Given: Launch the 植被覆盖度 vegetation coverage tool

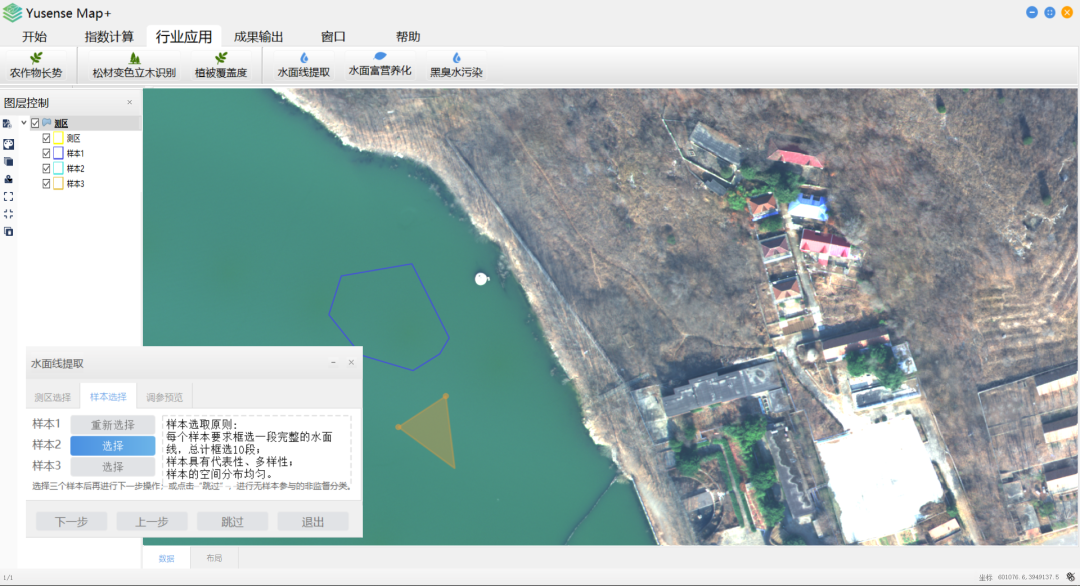Looking at the screenshot, I should [220, 66].
